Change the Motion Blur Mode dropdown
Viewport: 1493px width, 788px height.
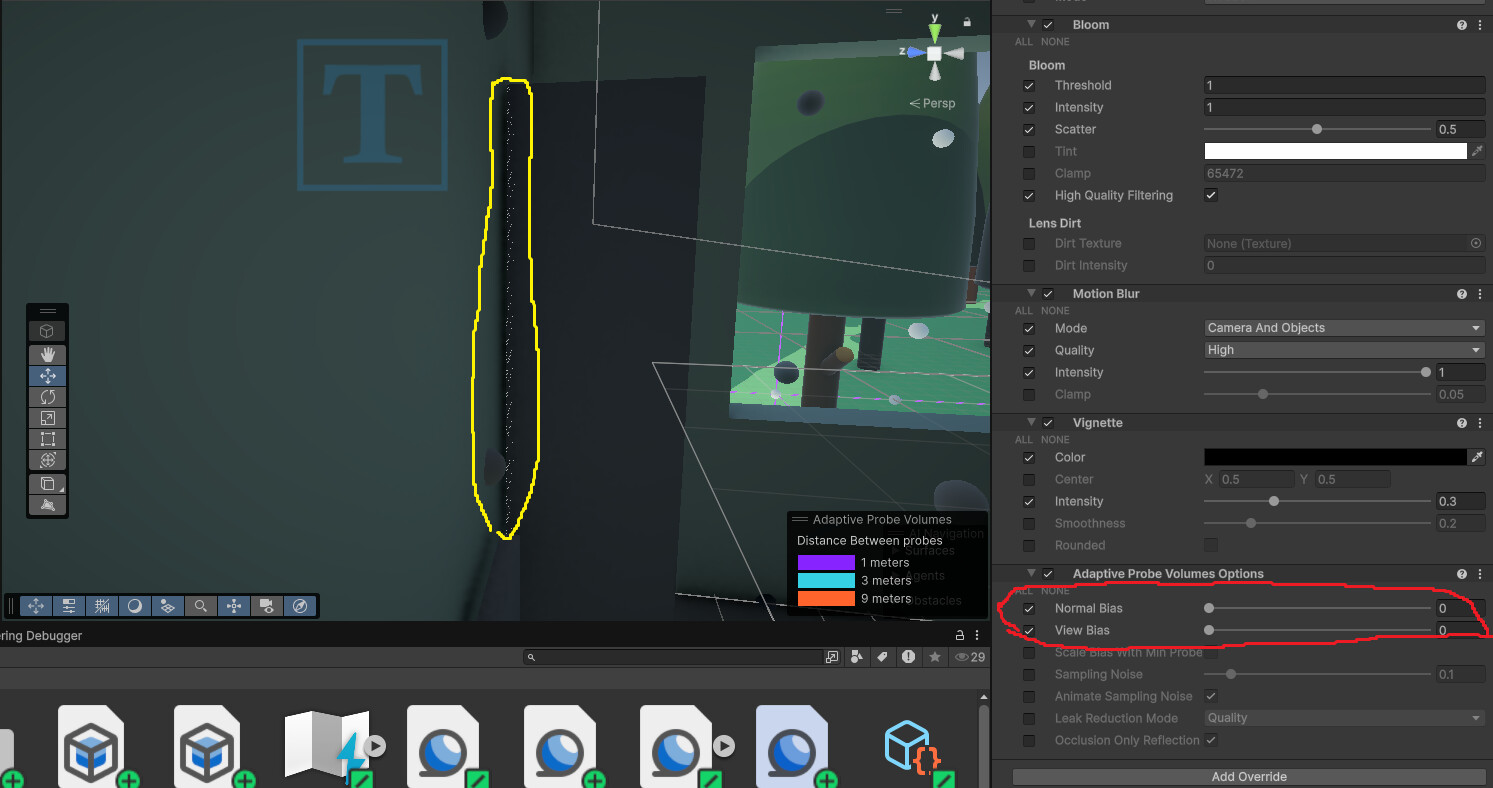1343,327
